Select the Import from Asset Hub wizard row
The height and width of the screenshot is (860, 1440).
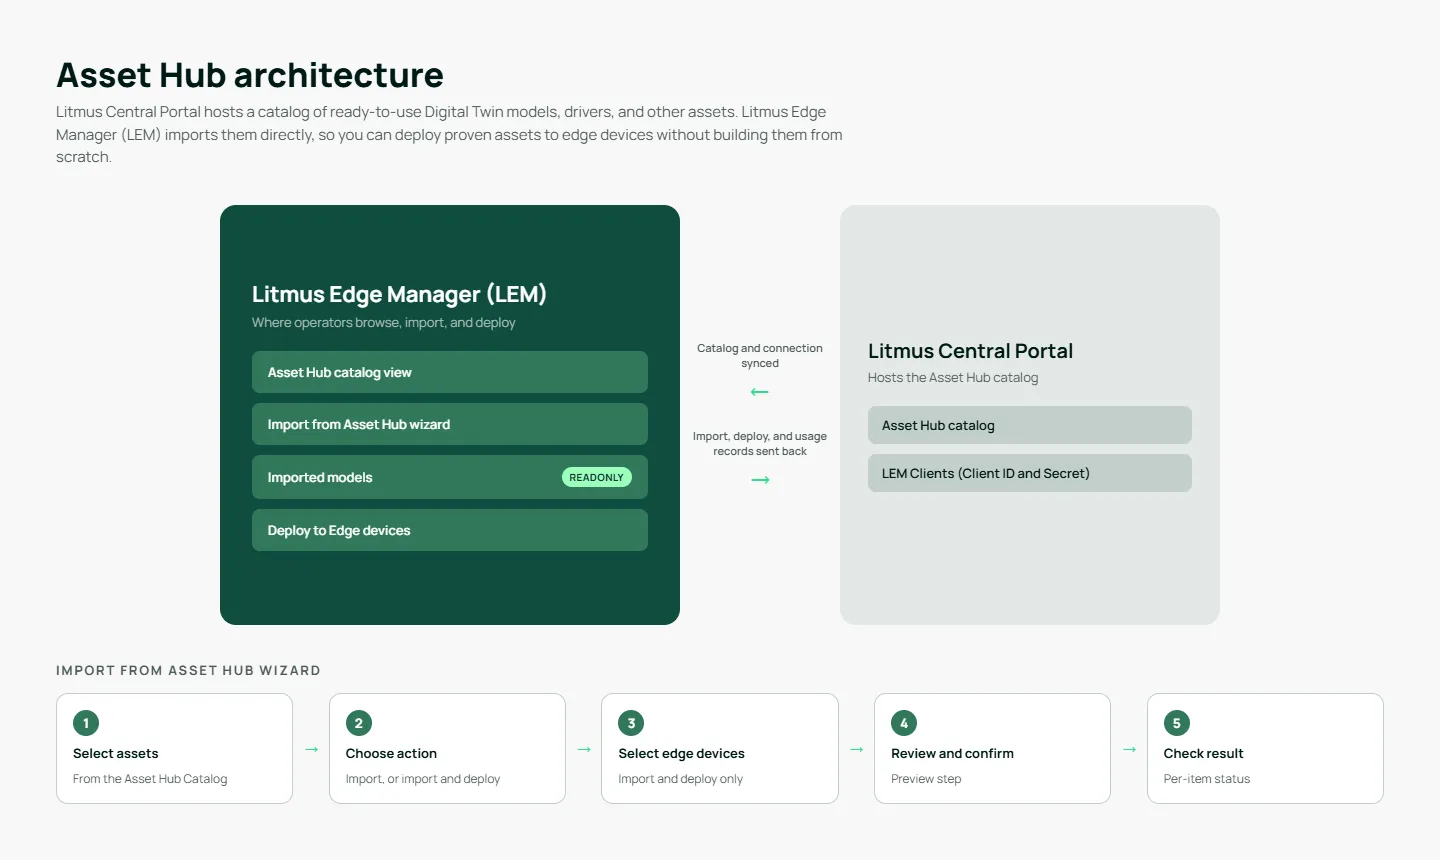pos(450,424)
